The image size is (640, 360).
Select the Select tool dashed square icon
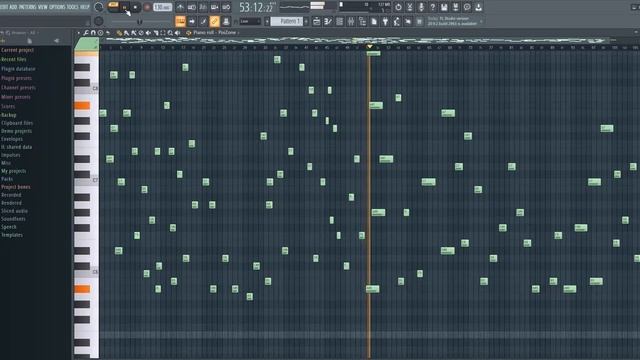[163, 33]
